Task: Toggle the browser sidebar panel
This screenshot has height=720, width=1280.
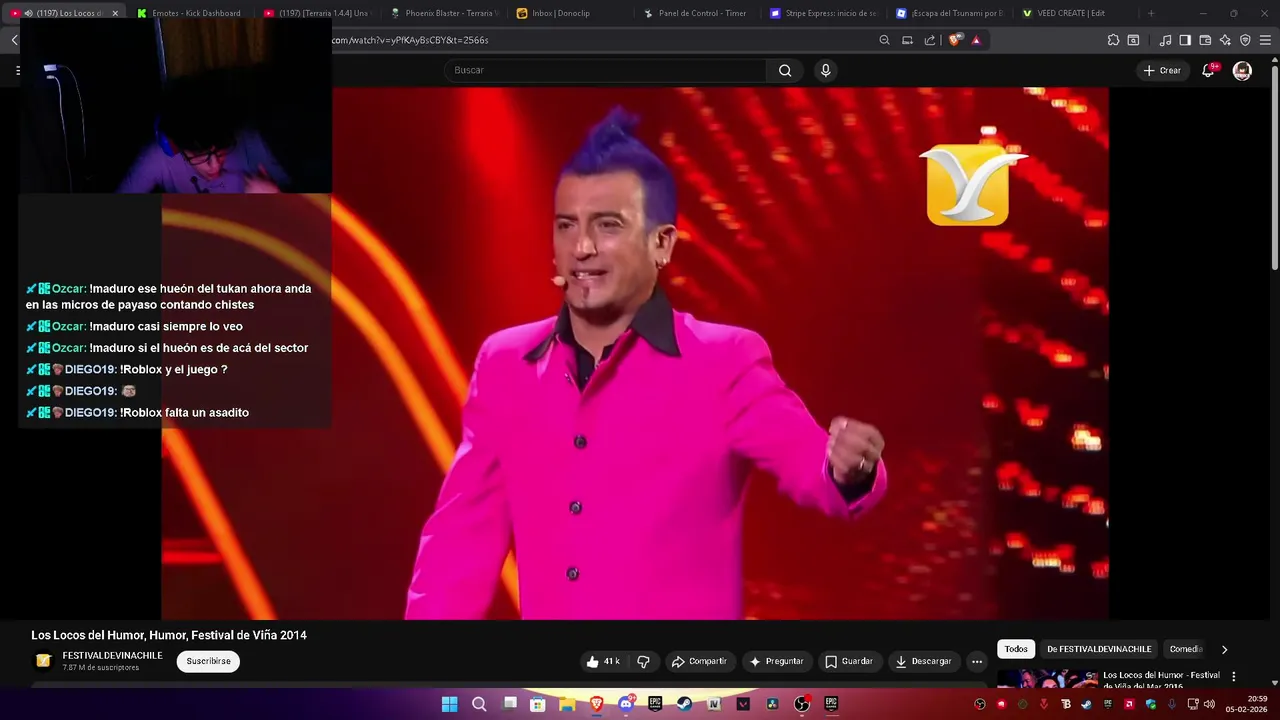Action: (1185, 40)
